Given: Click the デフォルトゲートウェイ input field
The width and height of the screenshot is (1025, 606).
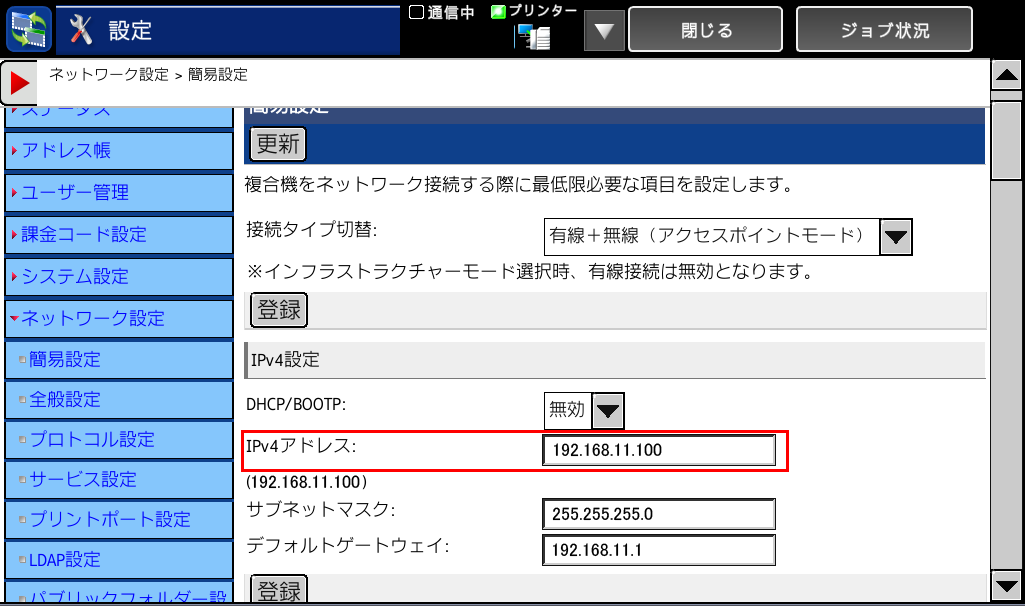Looking at the screenshot, I should [659, 550].
